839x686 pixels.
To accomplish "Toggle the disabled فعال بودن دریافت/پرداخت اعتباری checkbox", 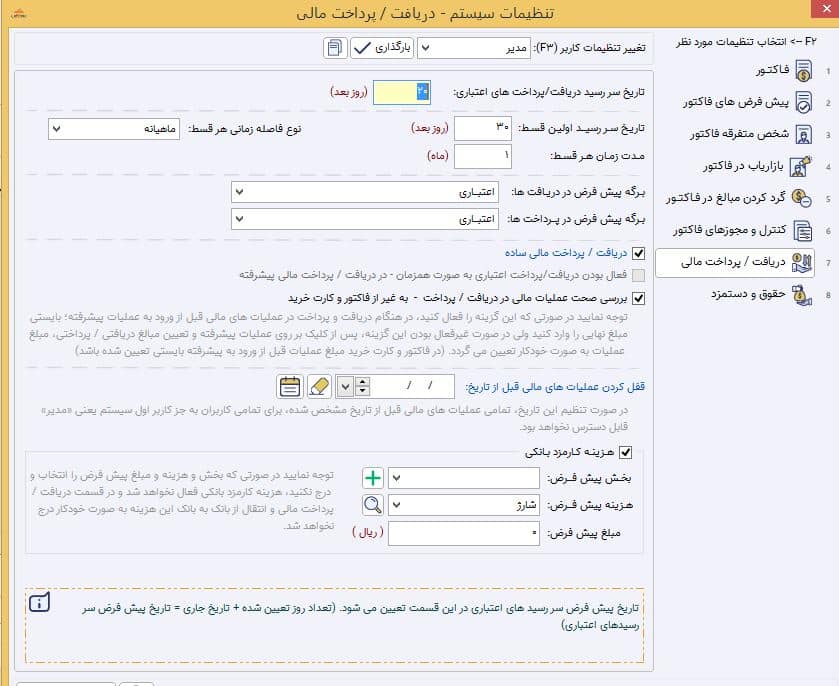I will [638, 275].
